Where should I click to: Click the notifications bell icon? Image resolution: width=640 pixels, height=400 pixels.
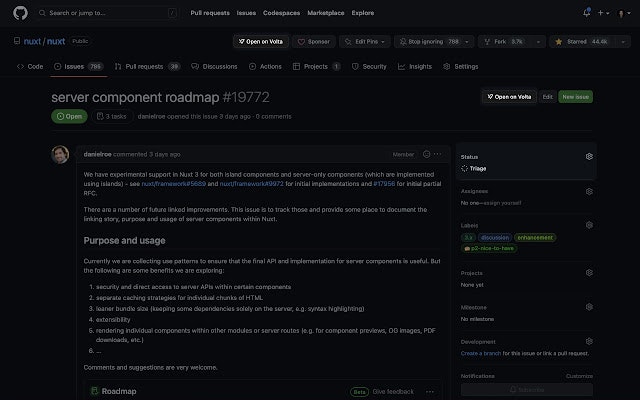(x=587, y=13)
